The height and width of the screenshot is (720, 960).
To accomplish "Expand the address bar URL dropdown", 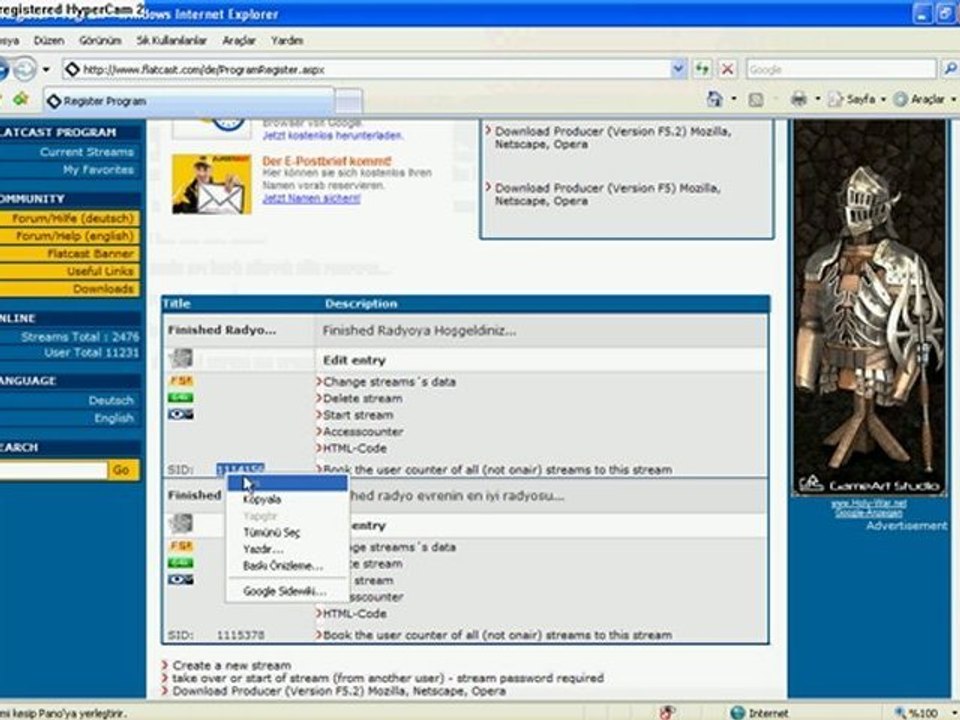I will 678,69.
